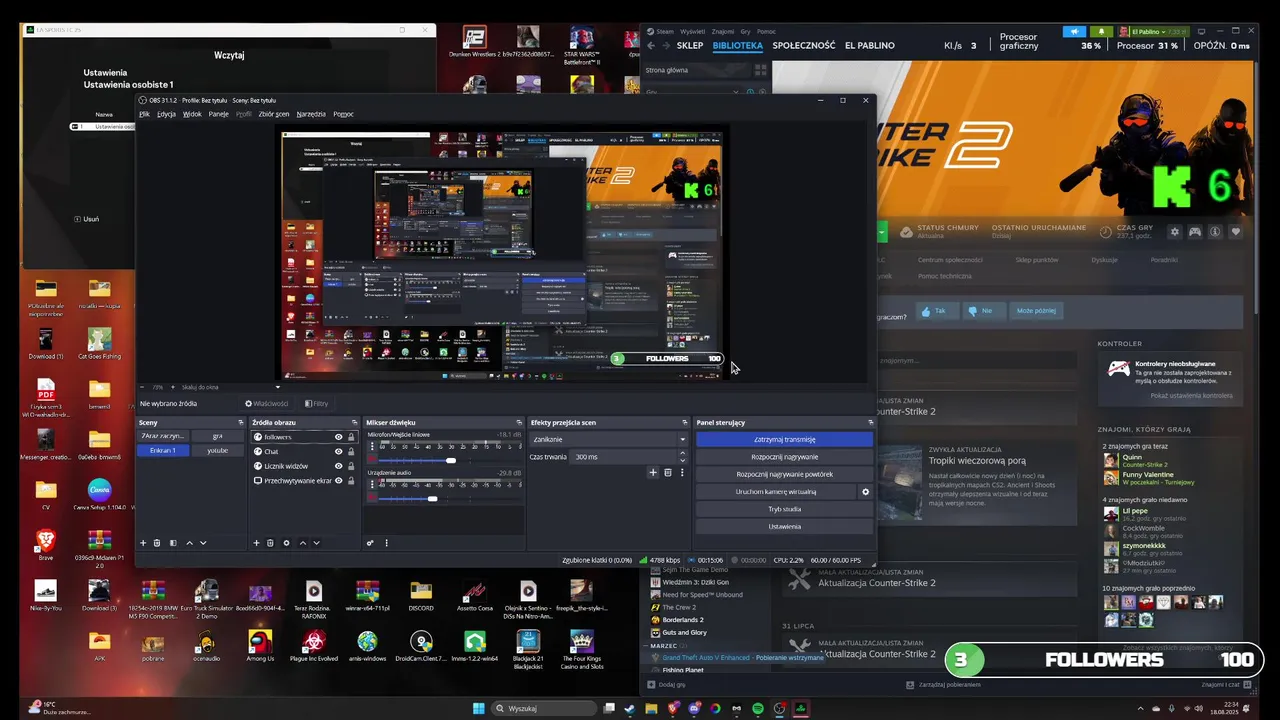This screenshot has width=1280, height=720.
Task: Add a new scene with plus icon
Action: click(143, 543)
